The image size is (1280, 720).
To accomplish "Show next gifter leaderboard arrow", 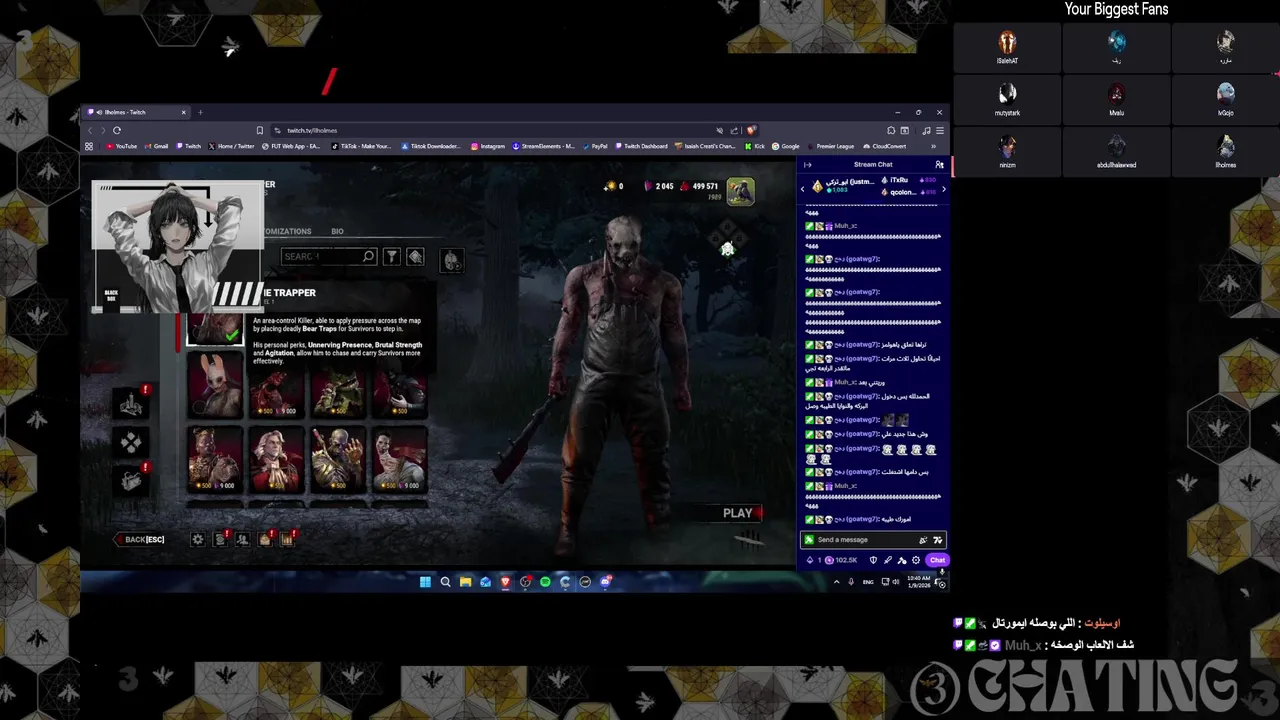I will 943,189.
